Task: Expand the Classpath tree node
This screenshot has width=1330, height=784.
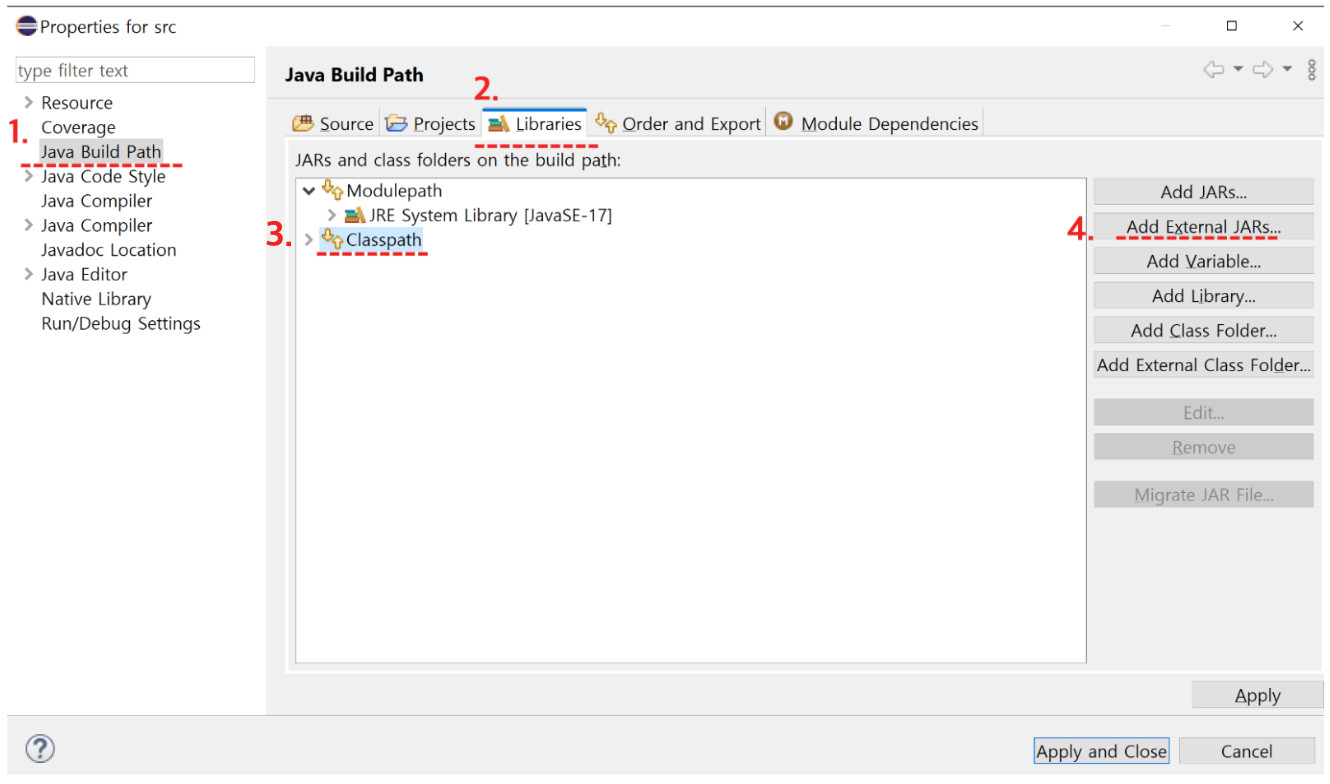Action: [x=308, y=239]
